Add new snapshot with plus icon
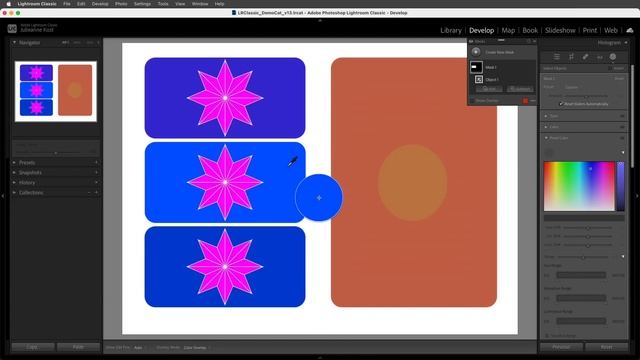 tap(96, 173)
